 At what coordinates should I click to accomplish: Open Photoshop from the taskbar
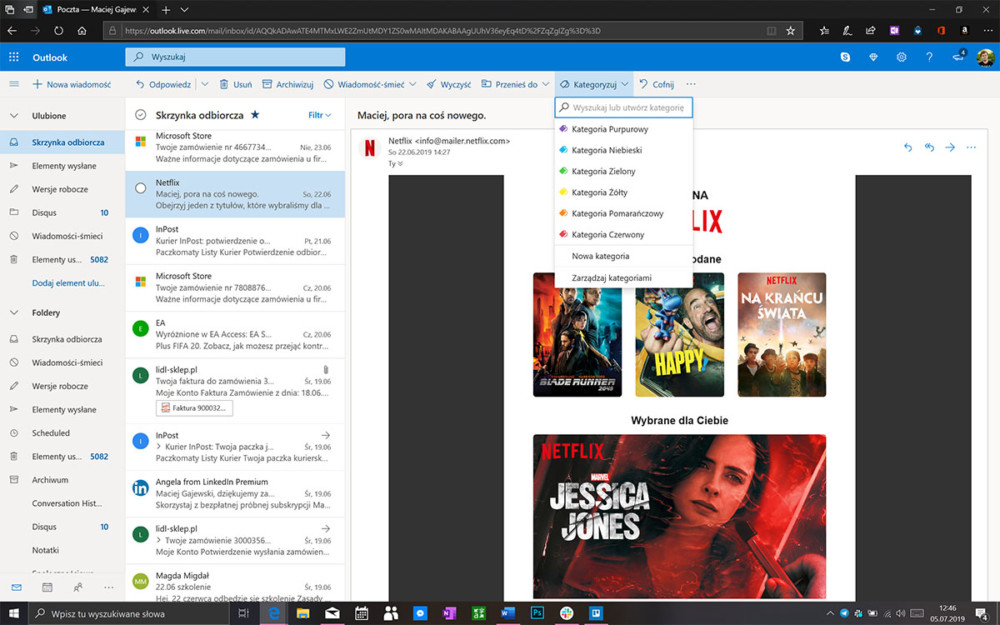[537, 613]
